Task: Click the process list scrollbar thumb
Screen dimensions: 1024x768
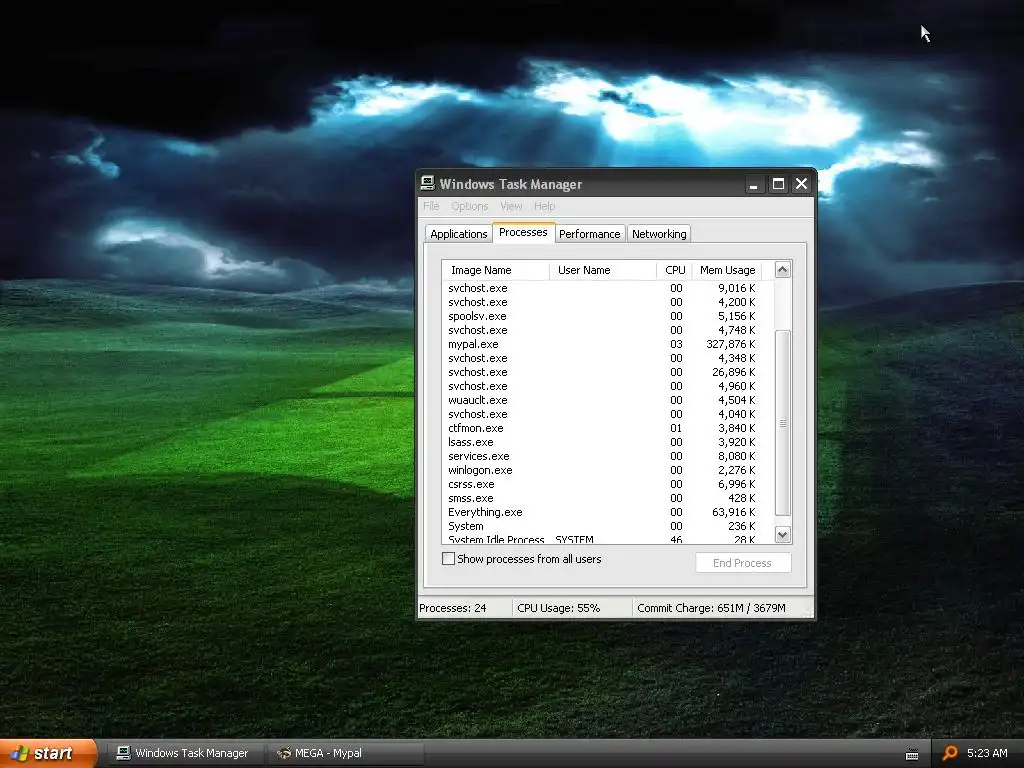Action: pos(782,423)
